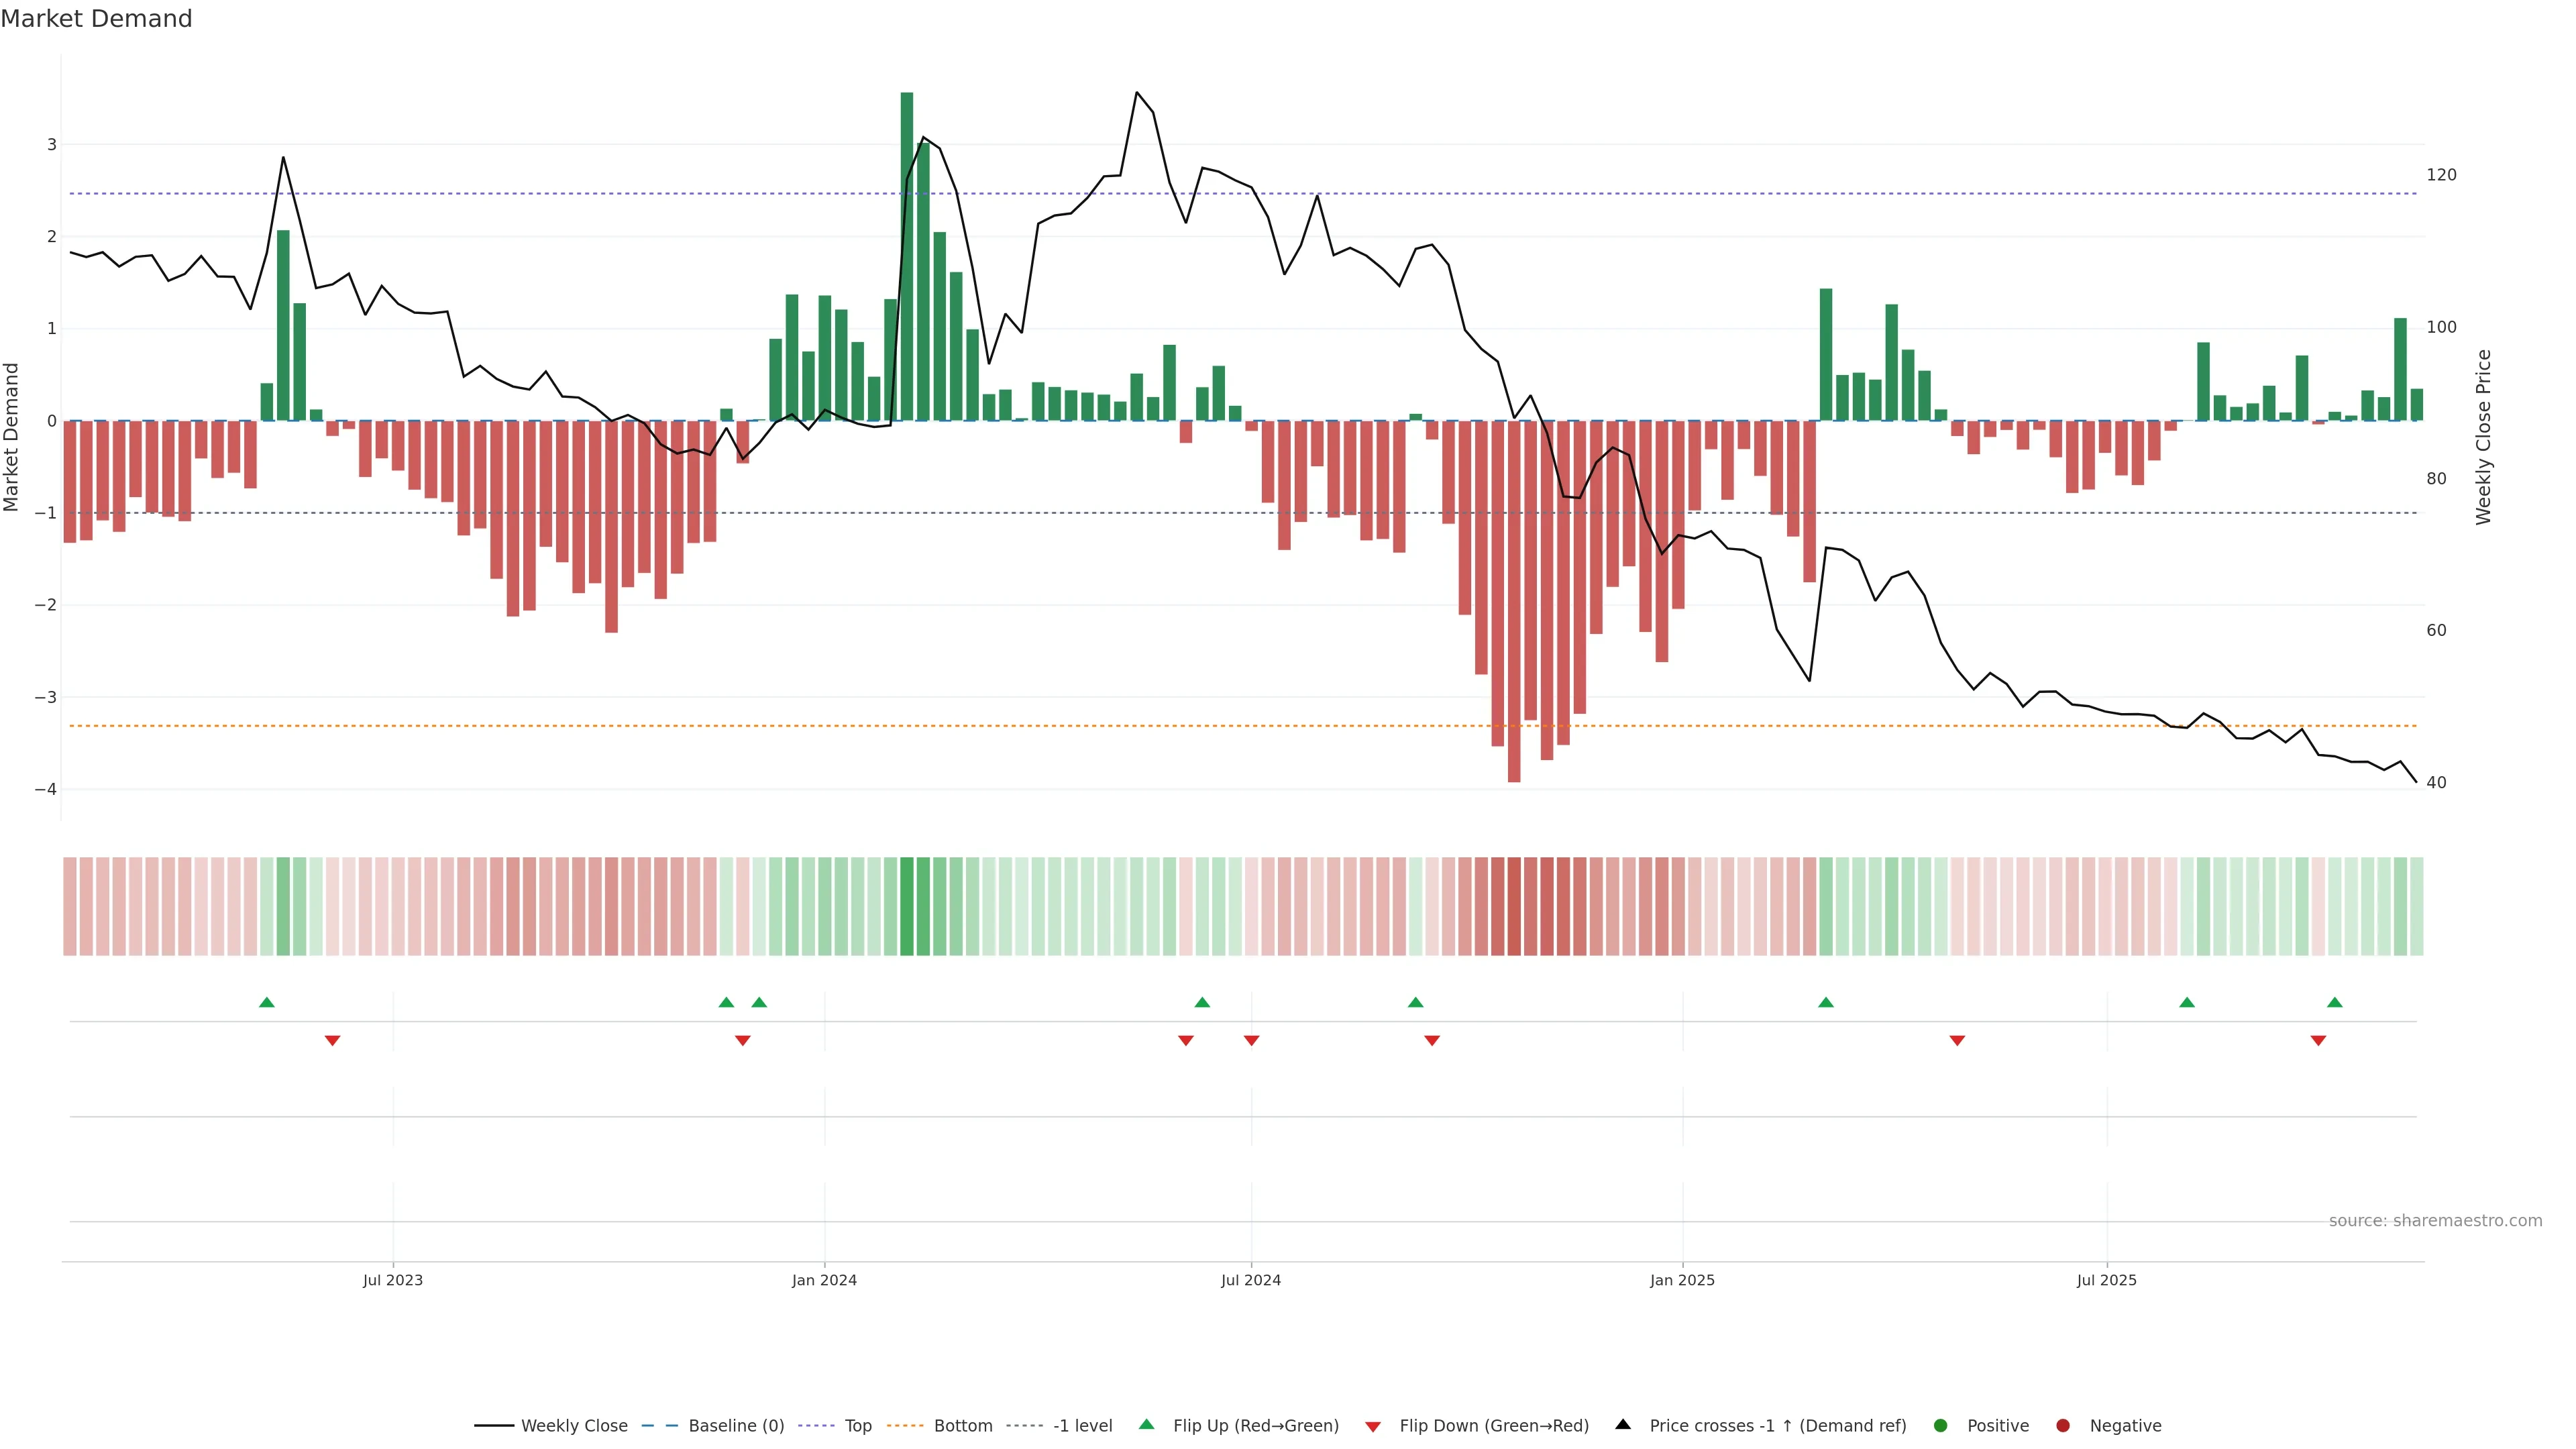The width and height of the screenshot is (2576, 1449).
Task: Click the source: sharemaestro.com text
Action: tap(2435, 1221)
